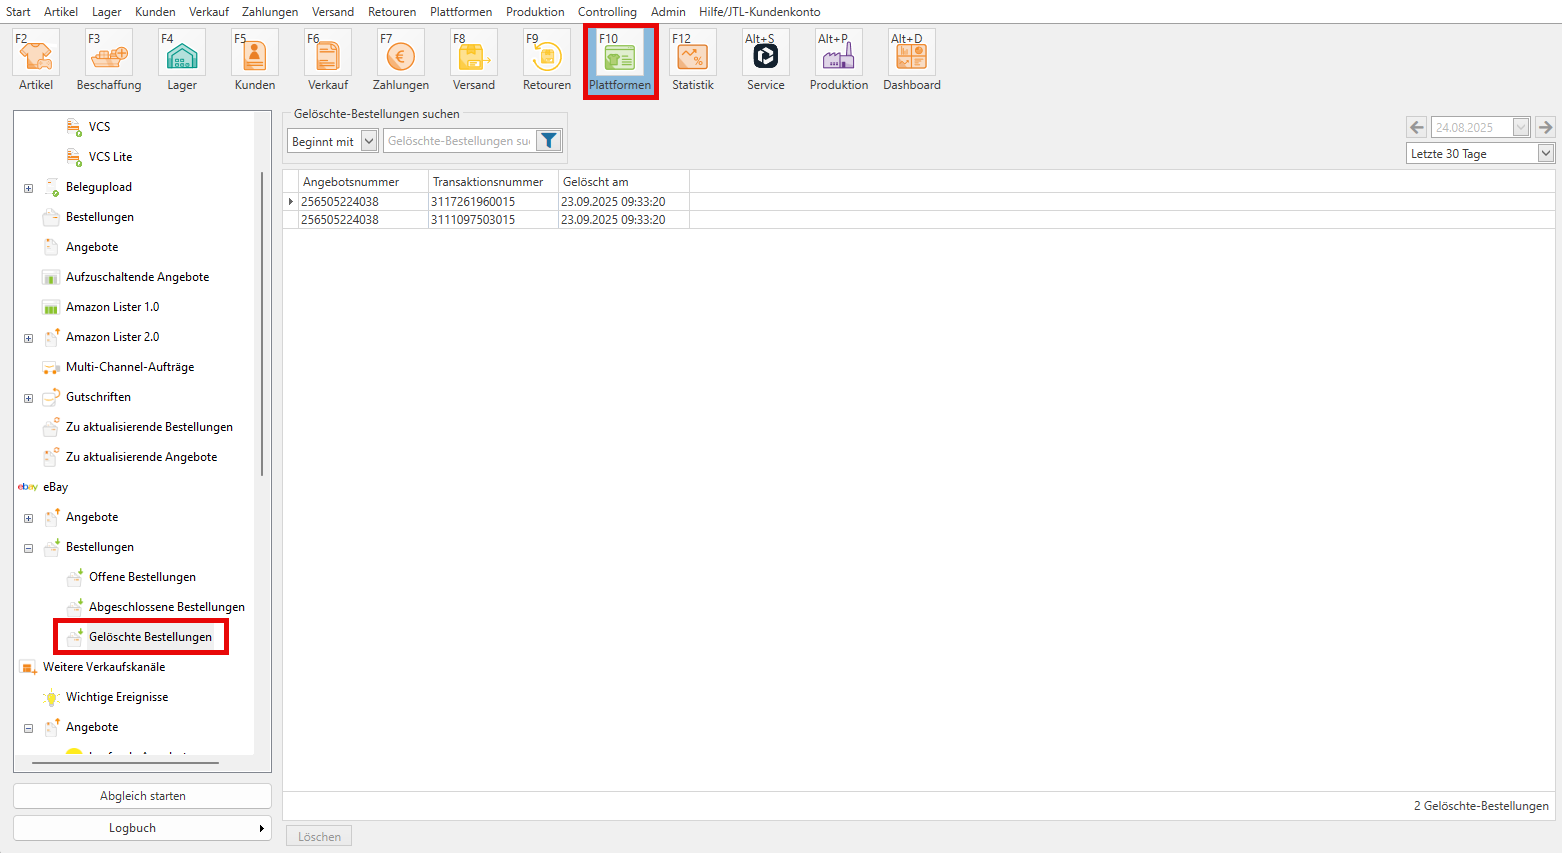Click the 'Abgleich starten' button
The height and width of the screenshot is (853, 1562).
pos(142,796)
